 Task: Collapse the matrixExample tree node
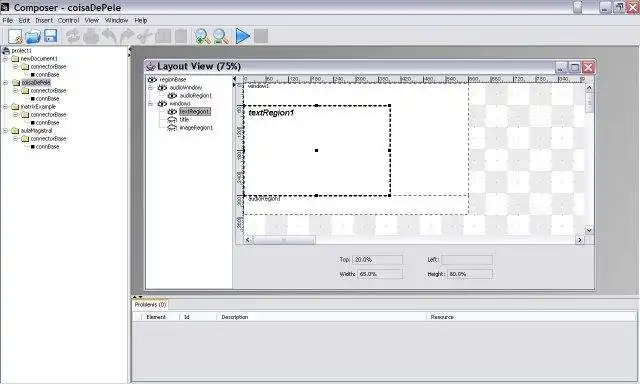coord(5,107)
